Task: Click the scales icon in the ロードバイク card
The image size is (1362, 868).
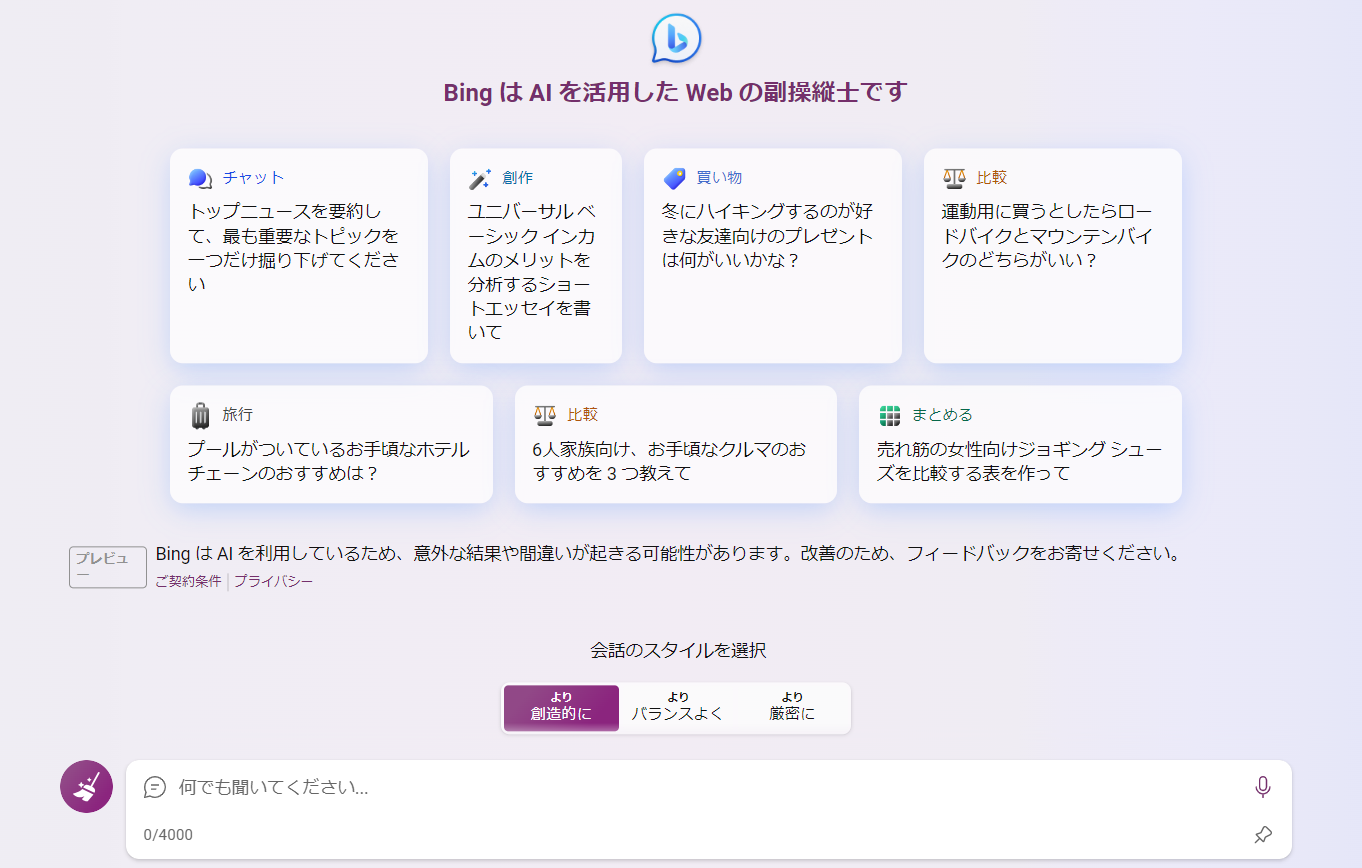Action: [x=954, y=178]
